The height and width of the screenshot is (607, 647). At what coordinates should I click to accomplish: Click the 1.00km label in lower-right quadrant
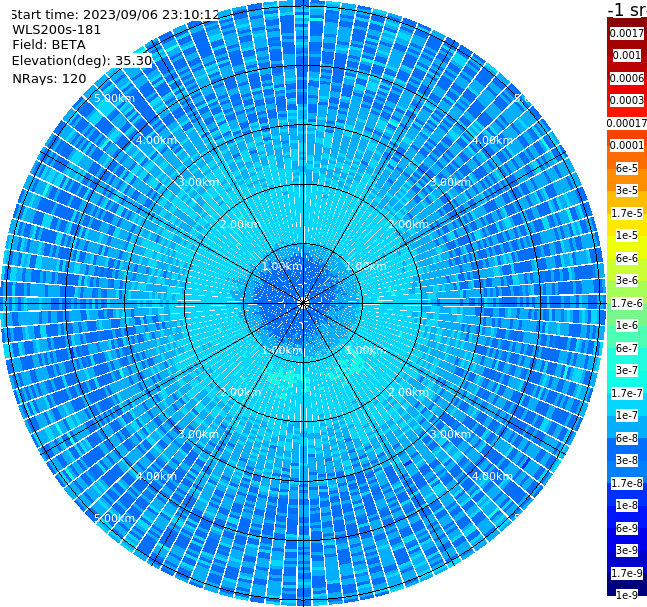(x=366, y=350)
